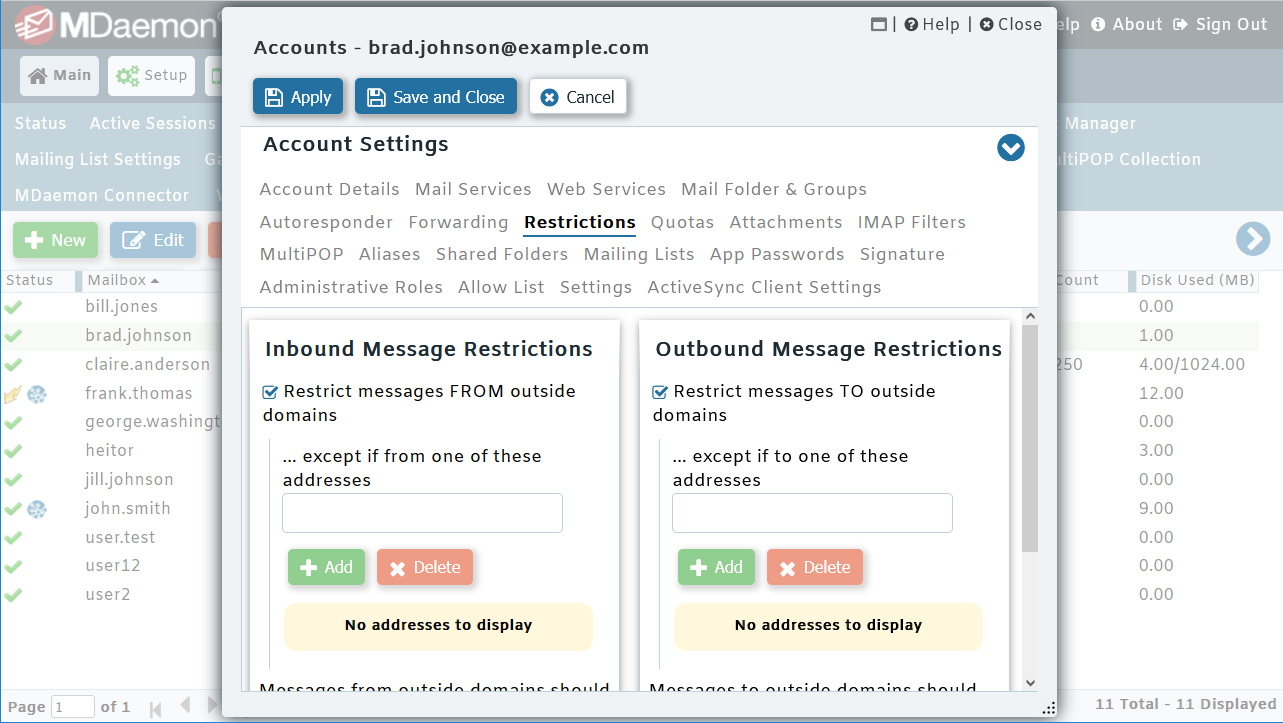The width and height of the screenshot is (1283, 723).
Task: Click the Apply button
Action: pyautogui.click(x=297, y=96)
